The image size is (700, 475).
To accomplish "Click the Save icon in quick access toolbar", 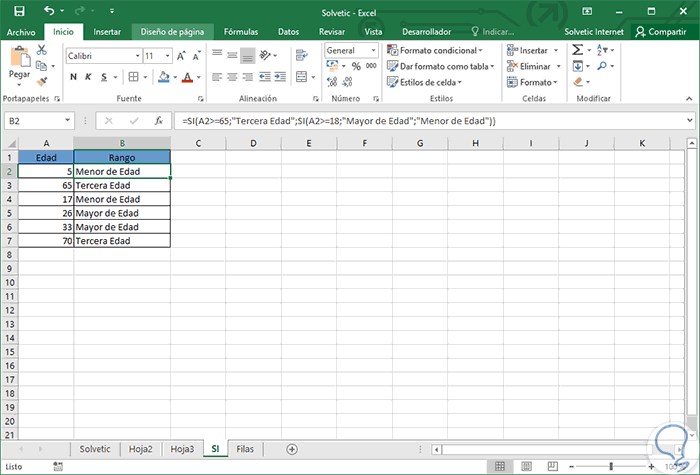I will (x=19, y=11).
